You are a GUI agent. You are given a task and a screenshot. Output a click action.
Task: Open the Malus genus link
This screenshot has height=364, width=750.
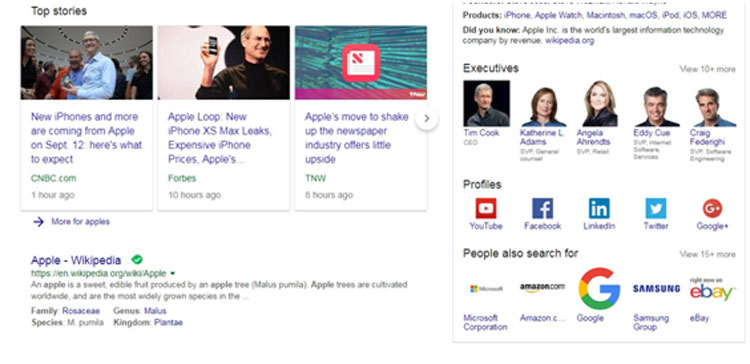155,311
